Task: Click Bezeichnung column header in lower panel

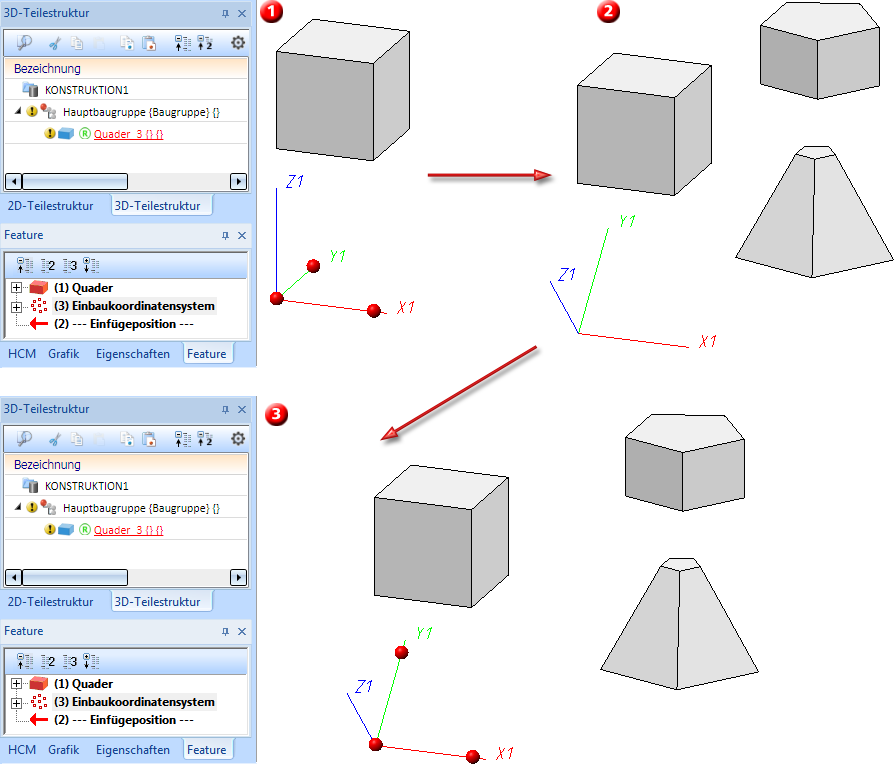Action: [126, 465]
